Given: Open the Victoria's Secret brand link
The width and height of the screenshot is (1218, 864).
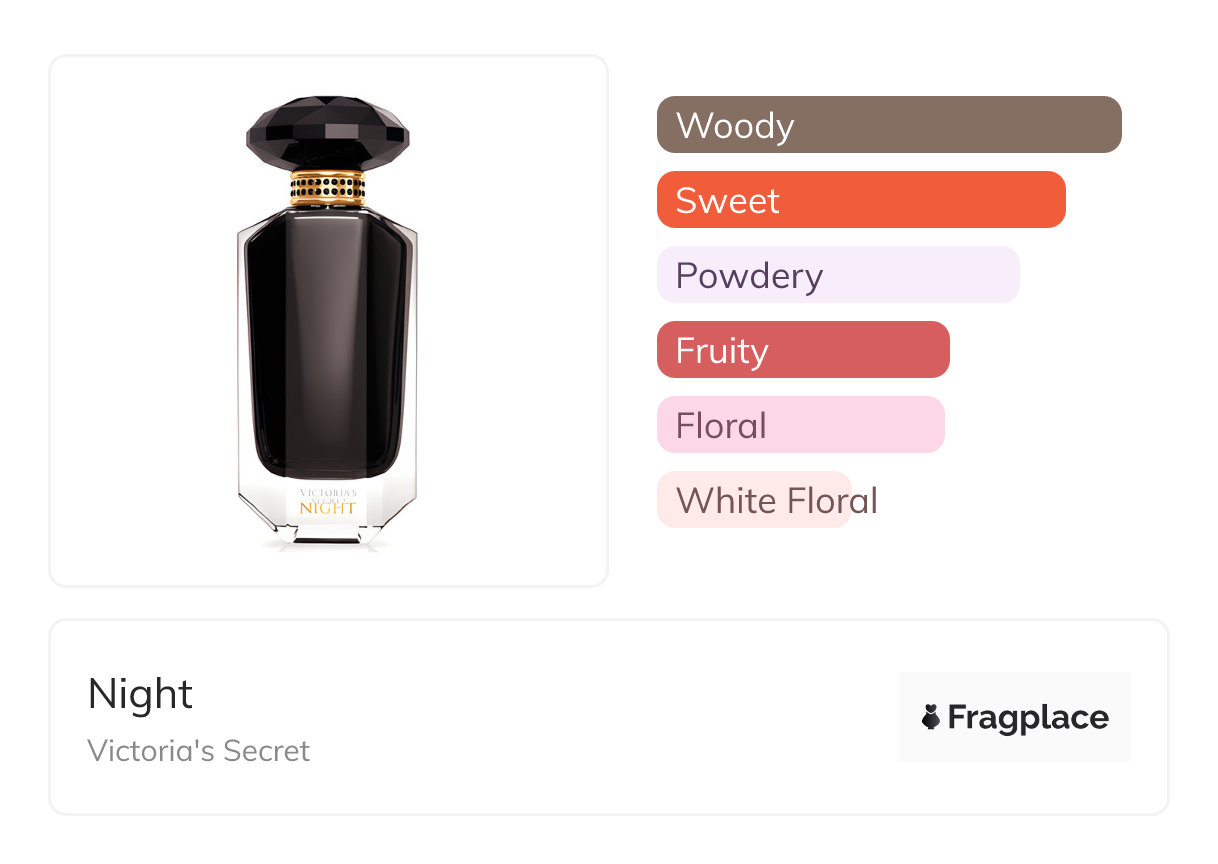Looking at the screenshot, I should pyautogui.click(x=199, y=751).
